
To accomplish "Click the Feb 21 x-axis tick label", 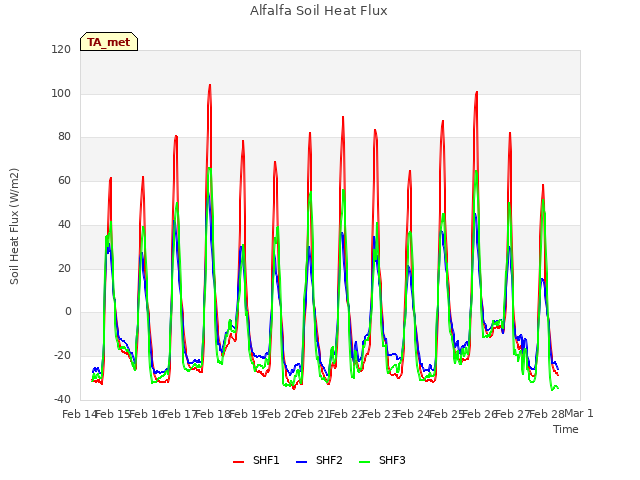I will click(x=313, y=414).
